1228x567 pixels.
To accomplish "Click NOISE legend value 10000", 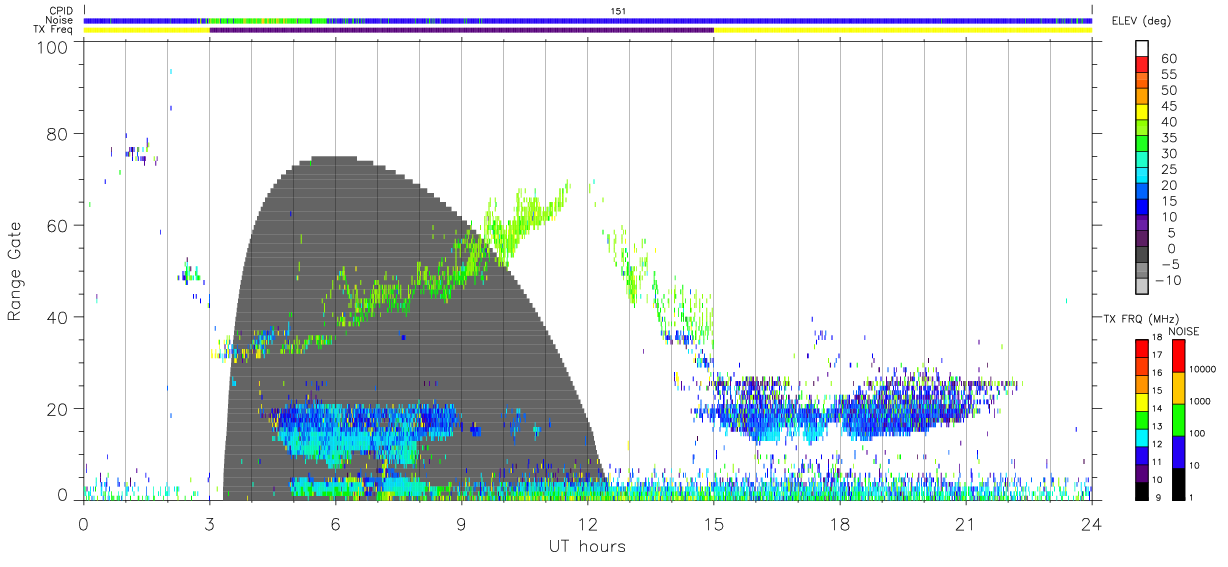I will point(1204,369).
